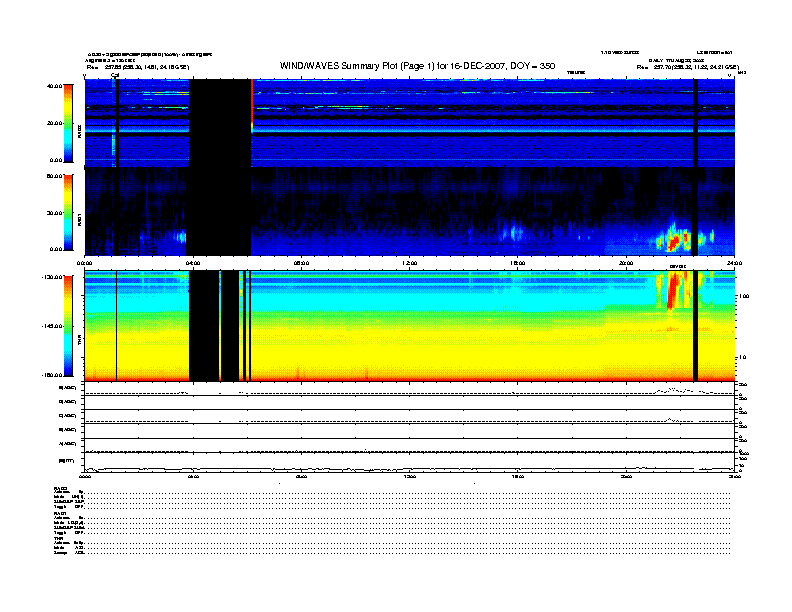Click the 12:00 tick label under RAD1 panel
This screenshot has height=612, width=792.
410,263
